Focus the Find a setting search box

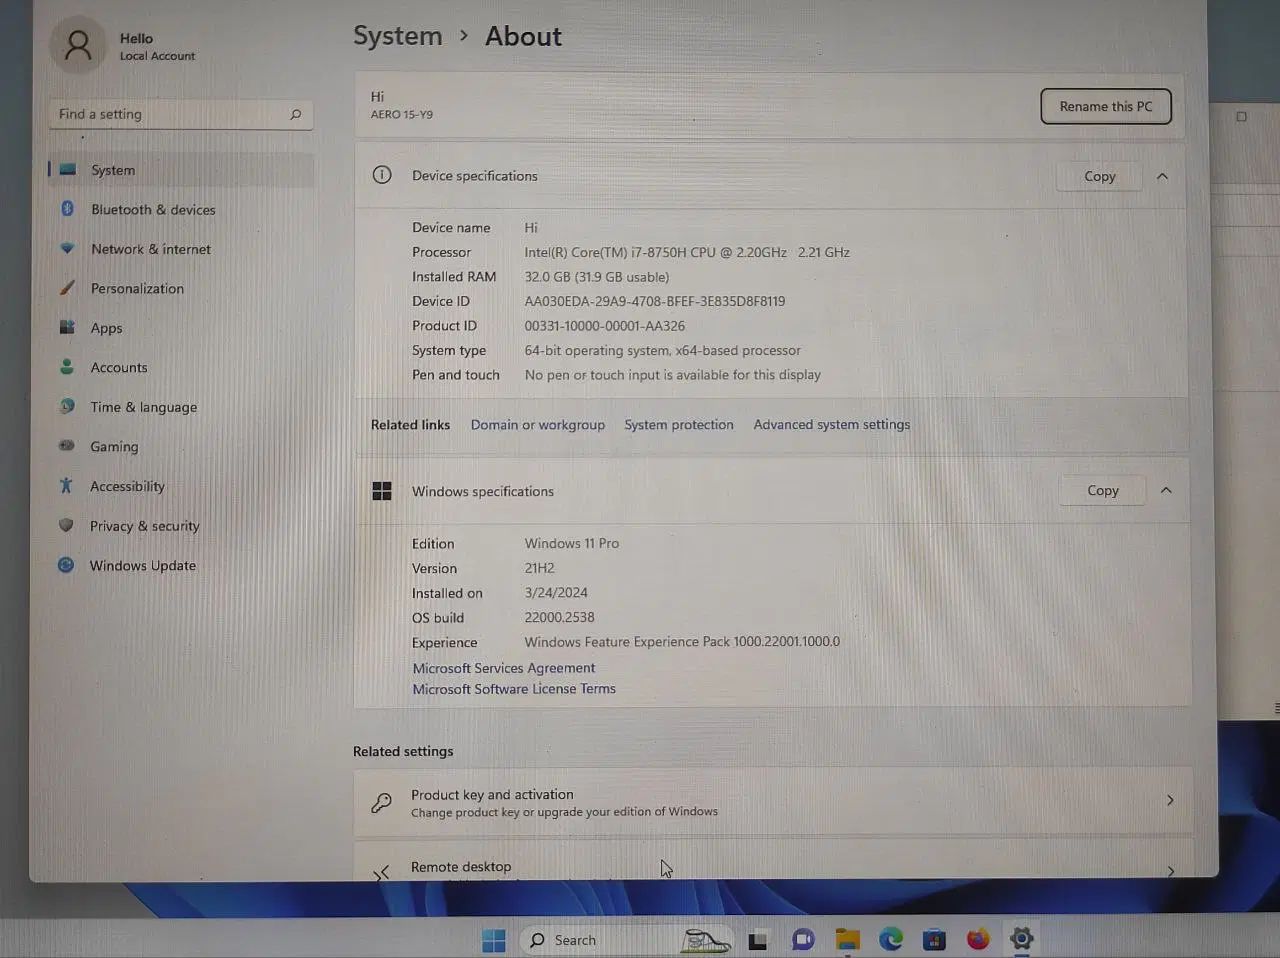tap(181, 114)
